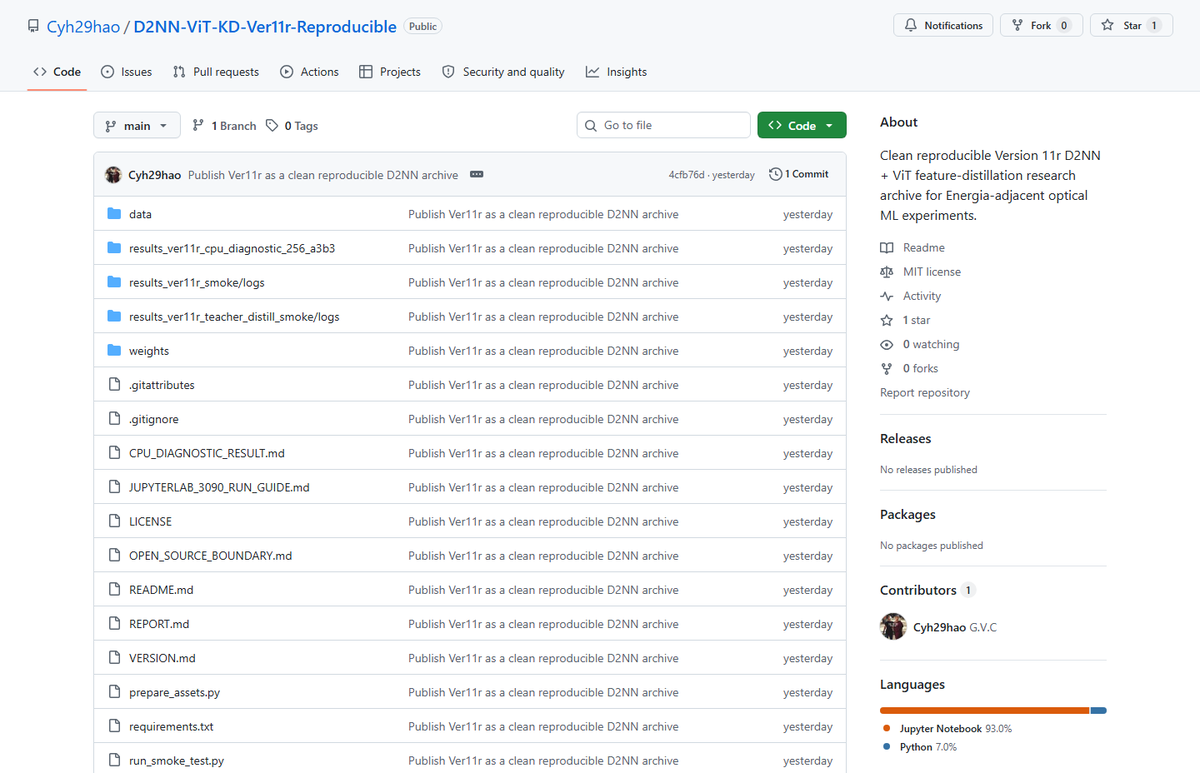Open the Issues tab
The height and width of the screenshot is (773, 1200).
coord(127,72)
